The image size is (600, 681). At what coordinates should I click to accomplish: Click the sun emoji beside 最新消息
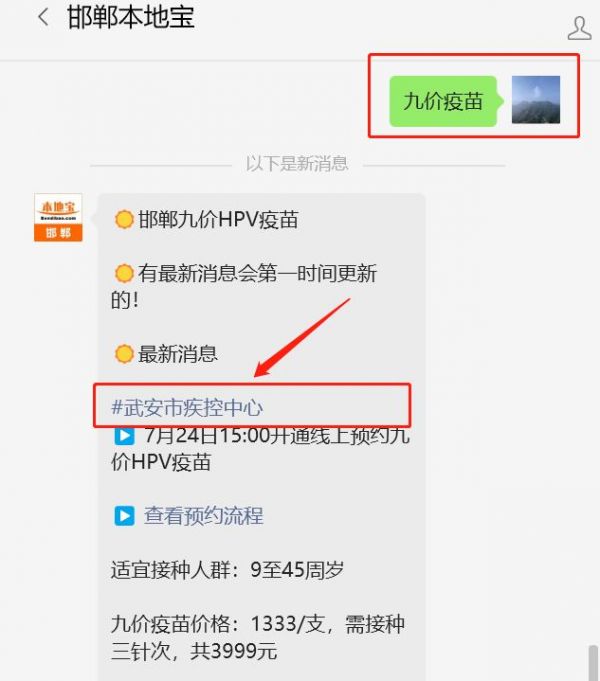point(124,354)
